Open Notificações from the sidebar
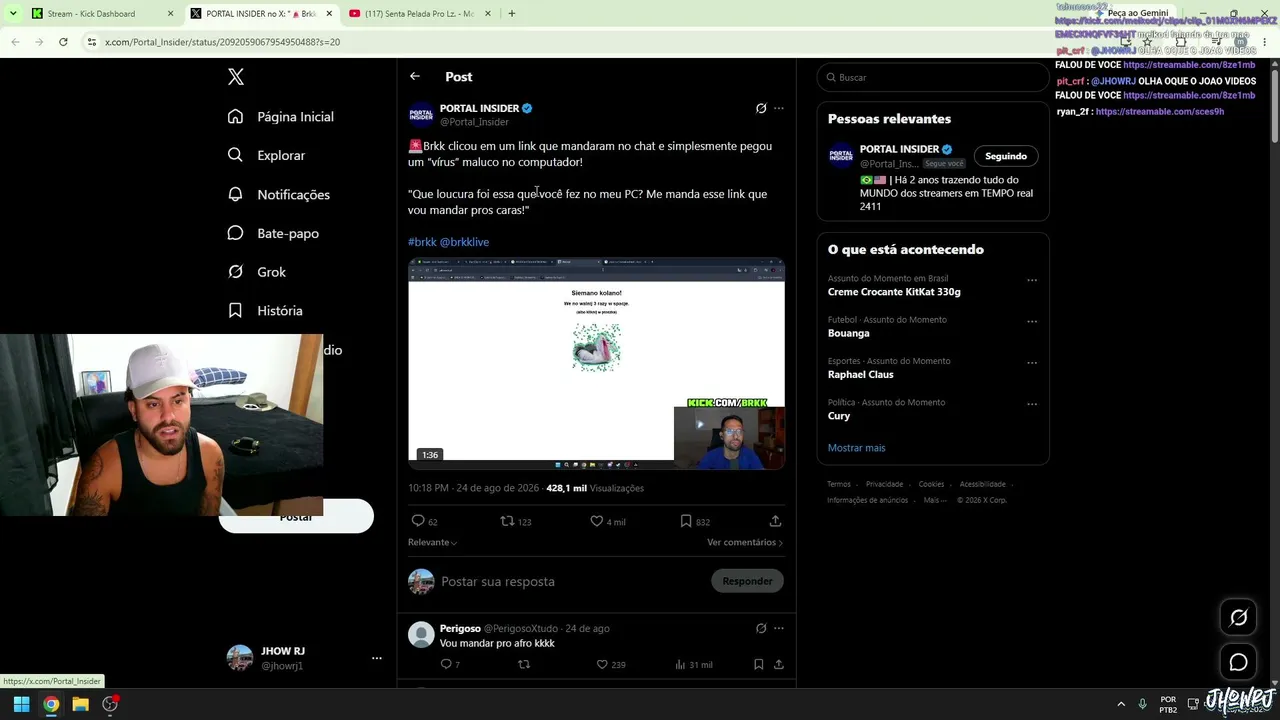The height and width of the screenshot is (720, 1280). pyautogui.click(x=279, y=194)
